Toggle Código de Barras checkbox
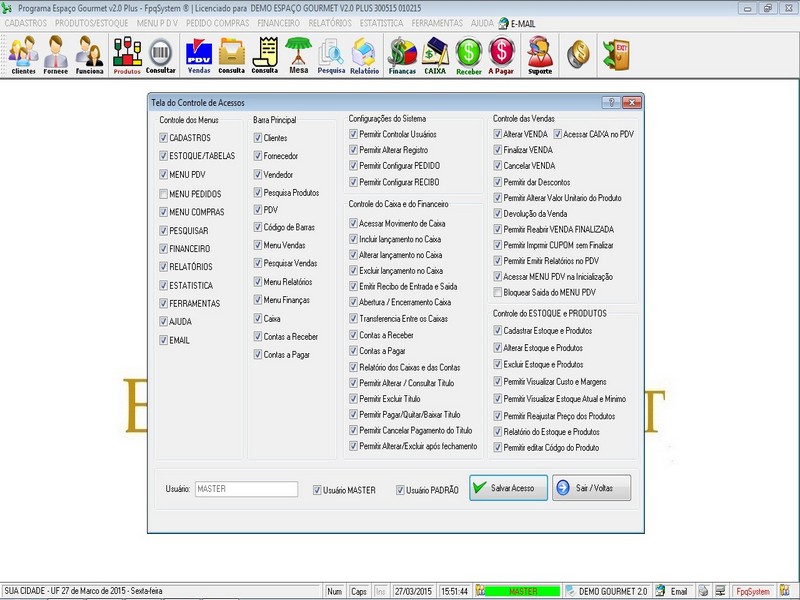This screenshot has width=800, height=600. click(x=258, y=227)
